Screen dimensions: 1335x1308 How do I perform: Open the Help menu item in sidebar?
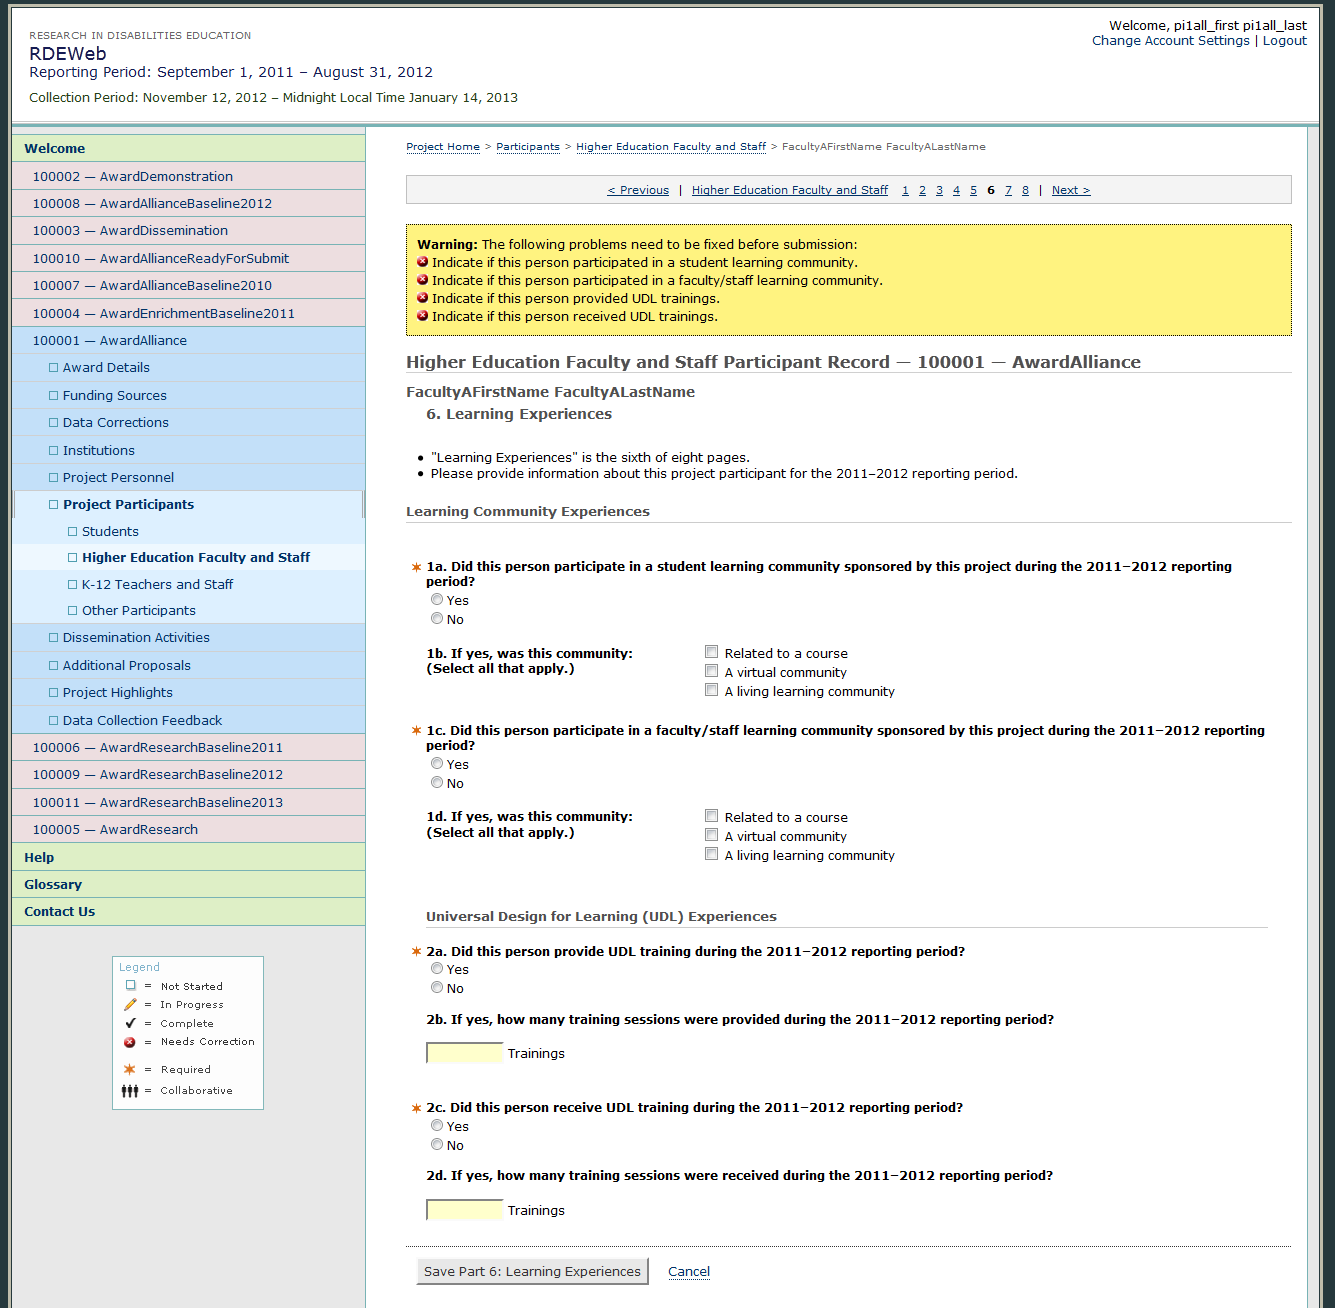click(x=39, y=858)
